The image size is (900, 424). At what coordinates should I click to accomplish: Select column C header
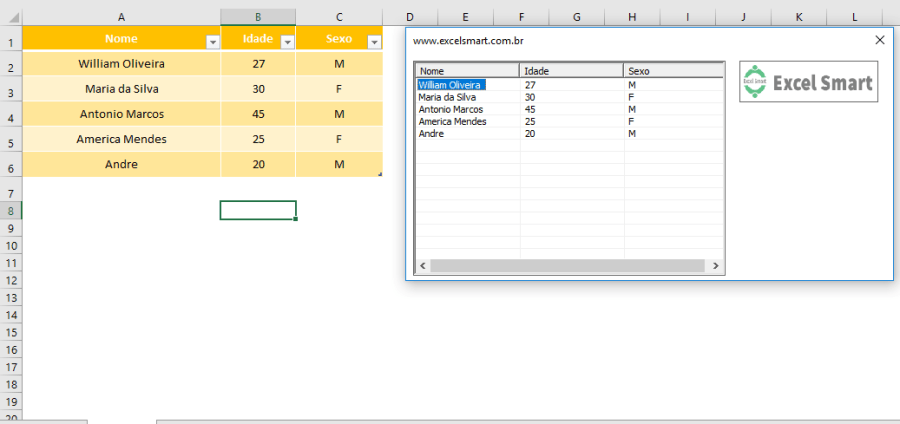(339, 18)
